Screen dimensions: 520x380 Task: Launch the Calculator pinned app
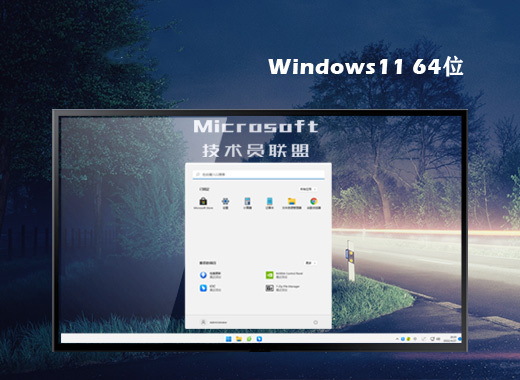(247, 203)
